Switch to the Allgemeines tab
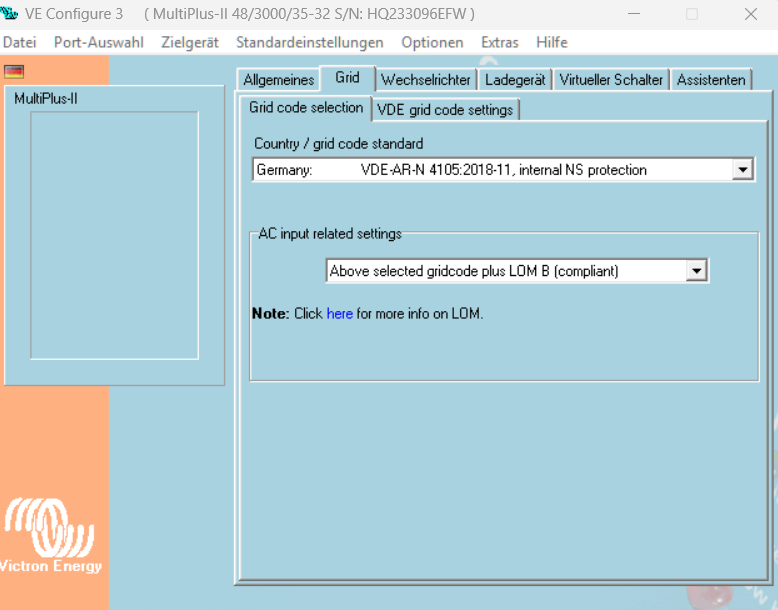The image size is (778, 610). pos(278,80)
